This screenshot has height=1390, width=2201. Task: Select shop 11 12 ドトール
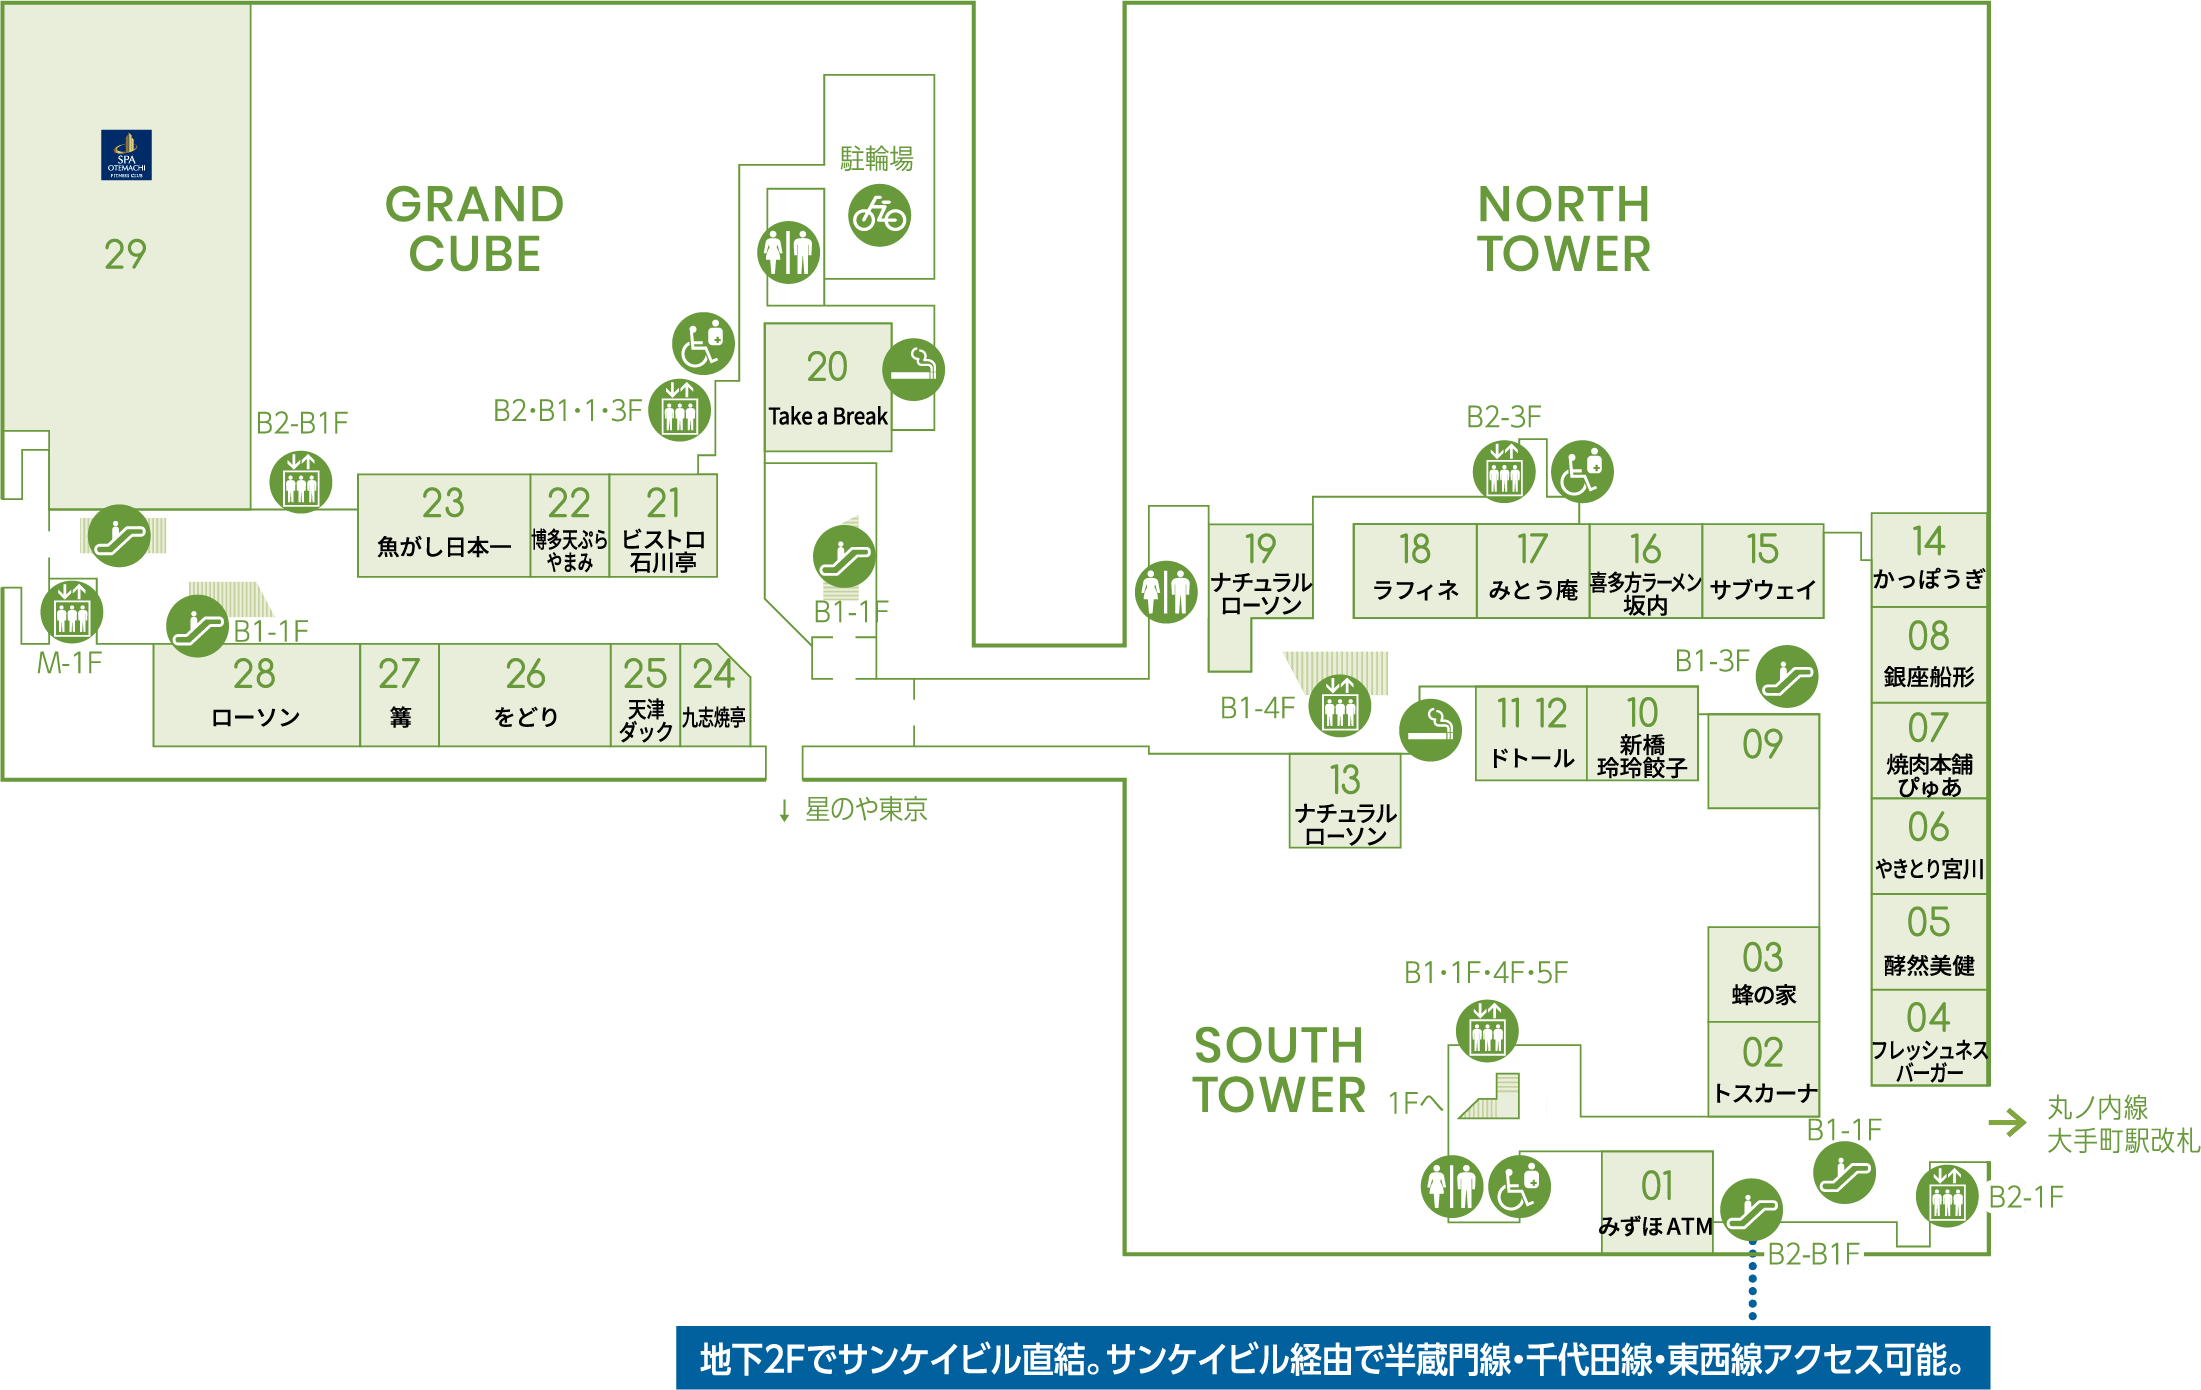tap(1531, 733)
